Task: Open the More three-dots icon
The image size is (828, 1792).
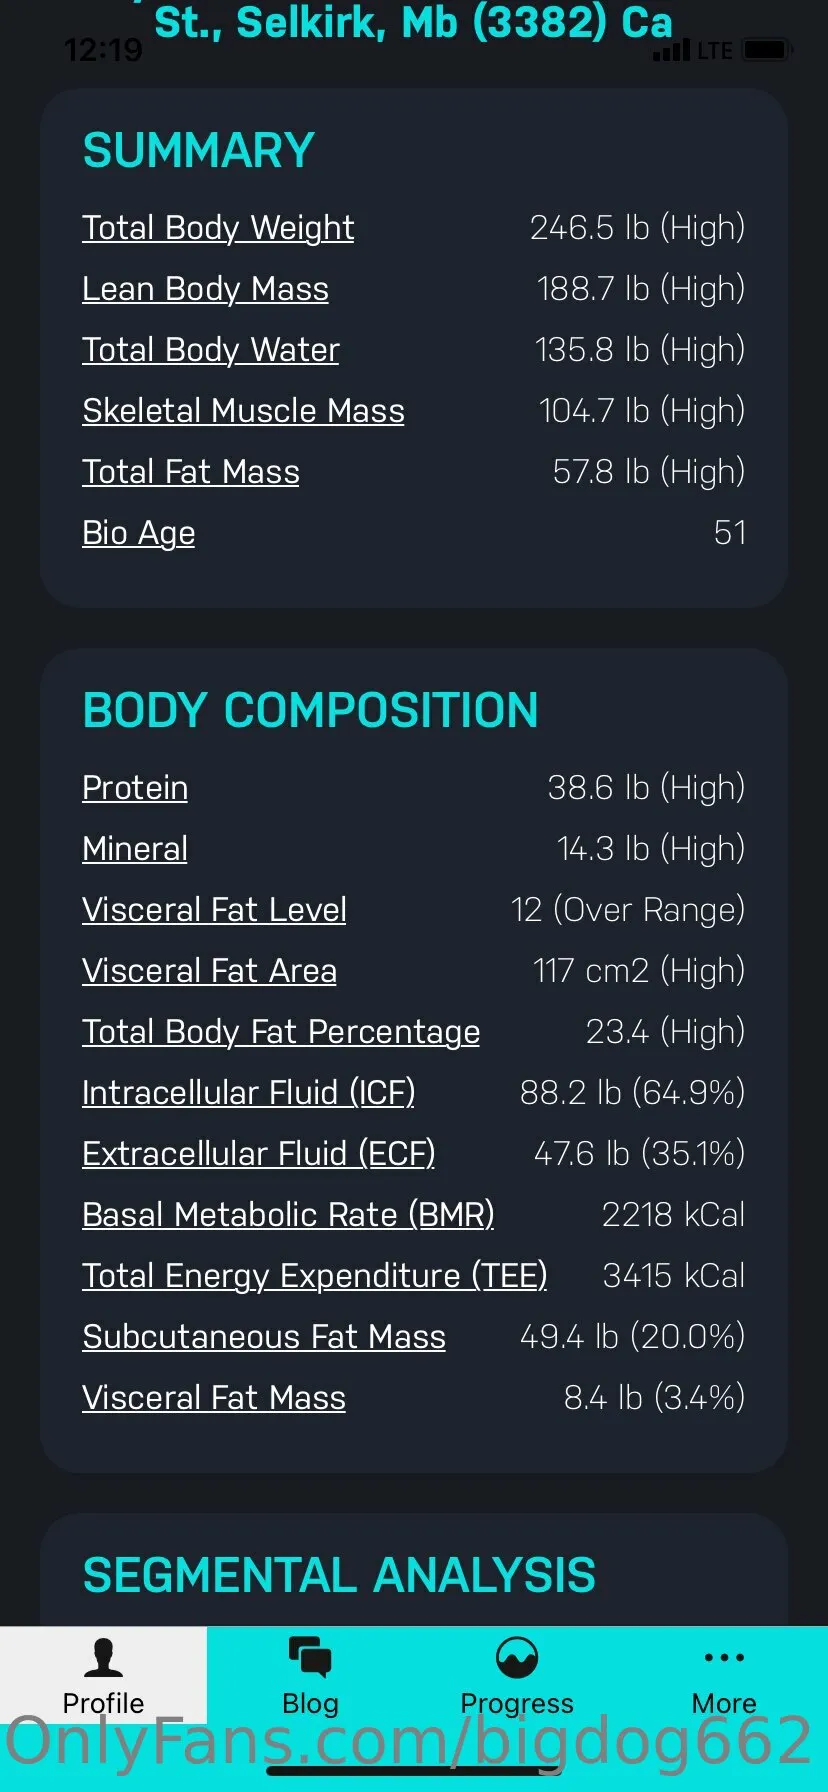Action: coord(724,1657)
